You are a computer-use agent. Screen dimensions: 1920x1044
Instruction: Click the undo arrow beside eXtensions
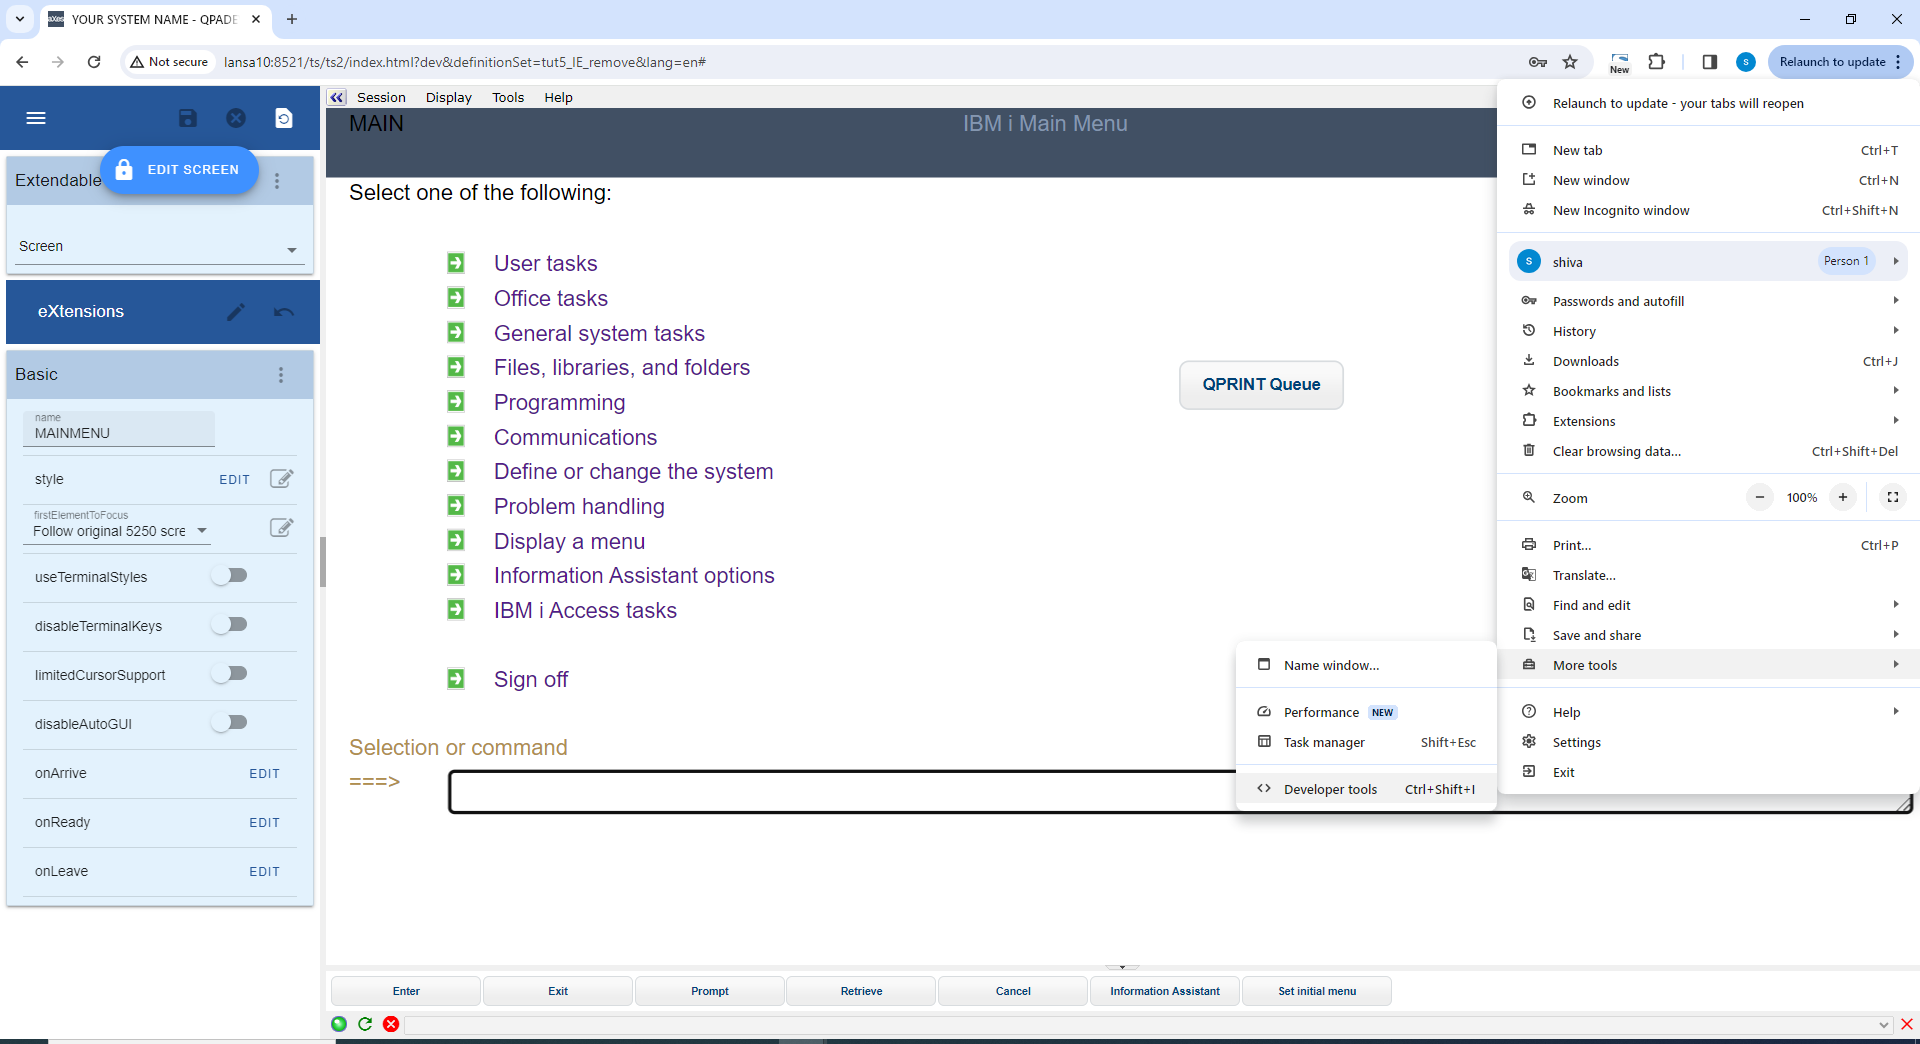point(284,312)
